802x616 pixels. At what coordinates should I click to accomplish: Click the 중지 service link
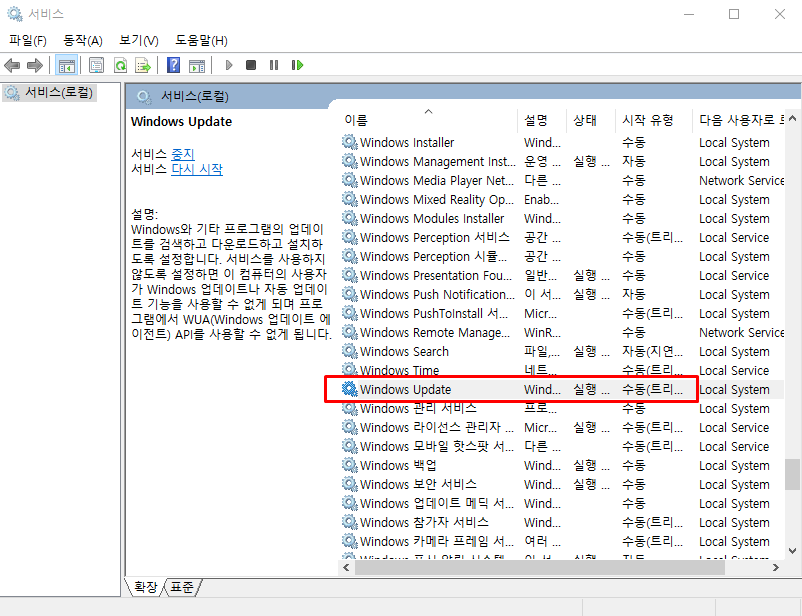183,154
